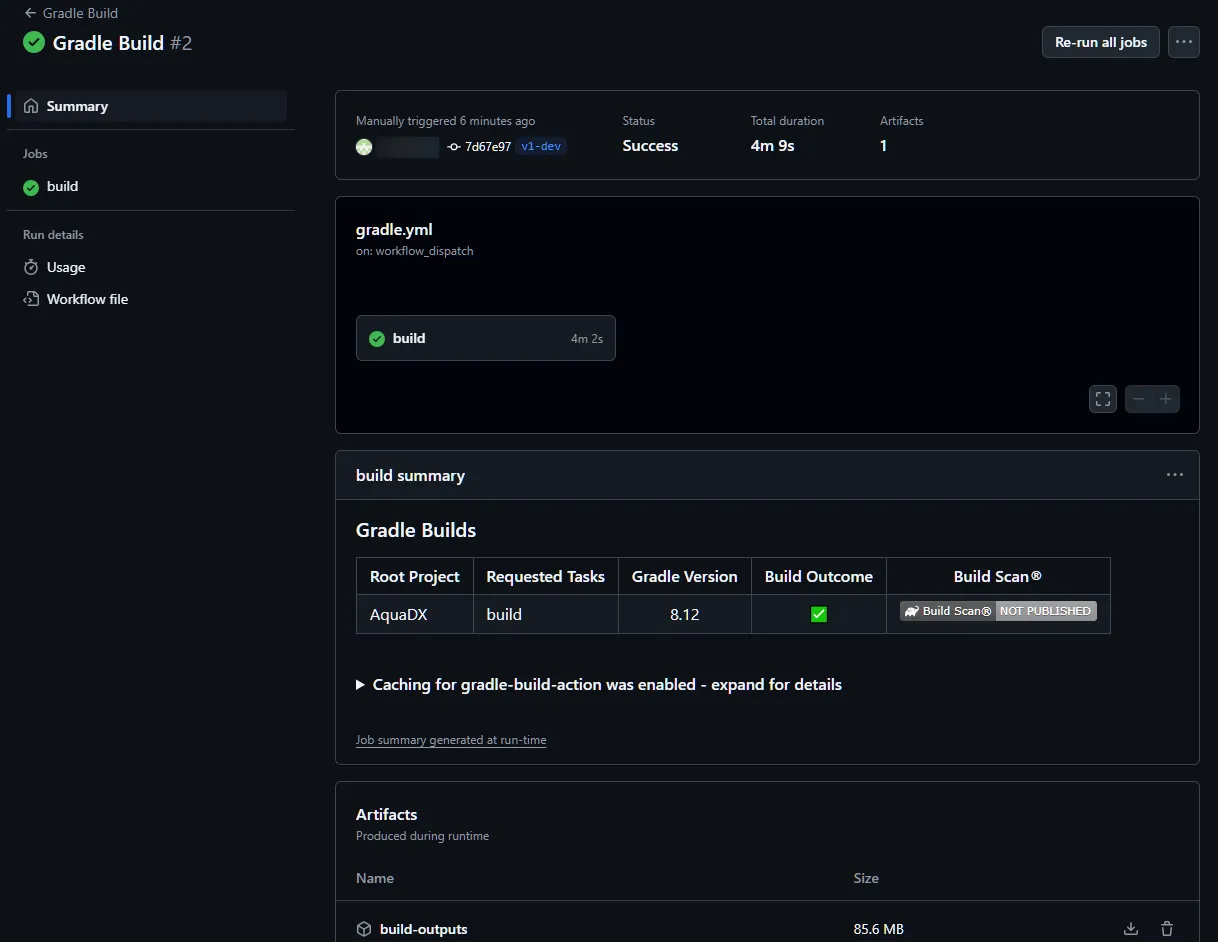Open the build job in sidebar

[x=62, y=187]
